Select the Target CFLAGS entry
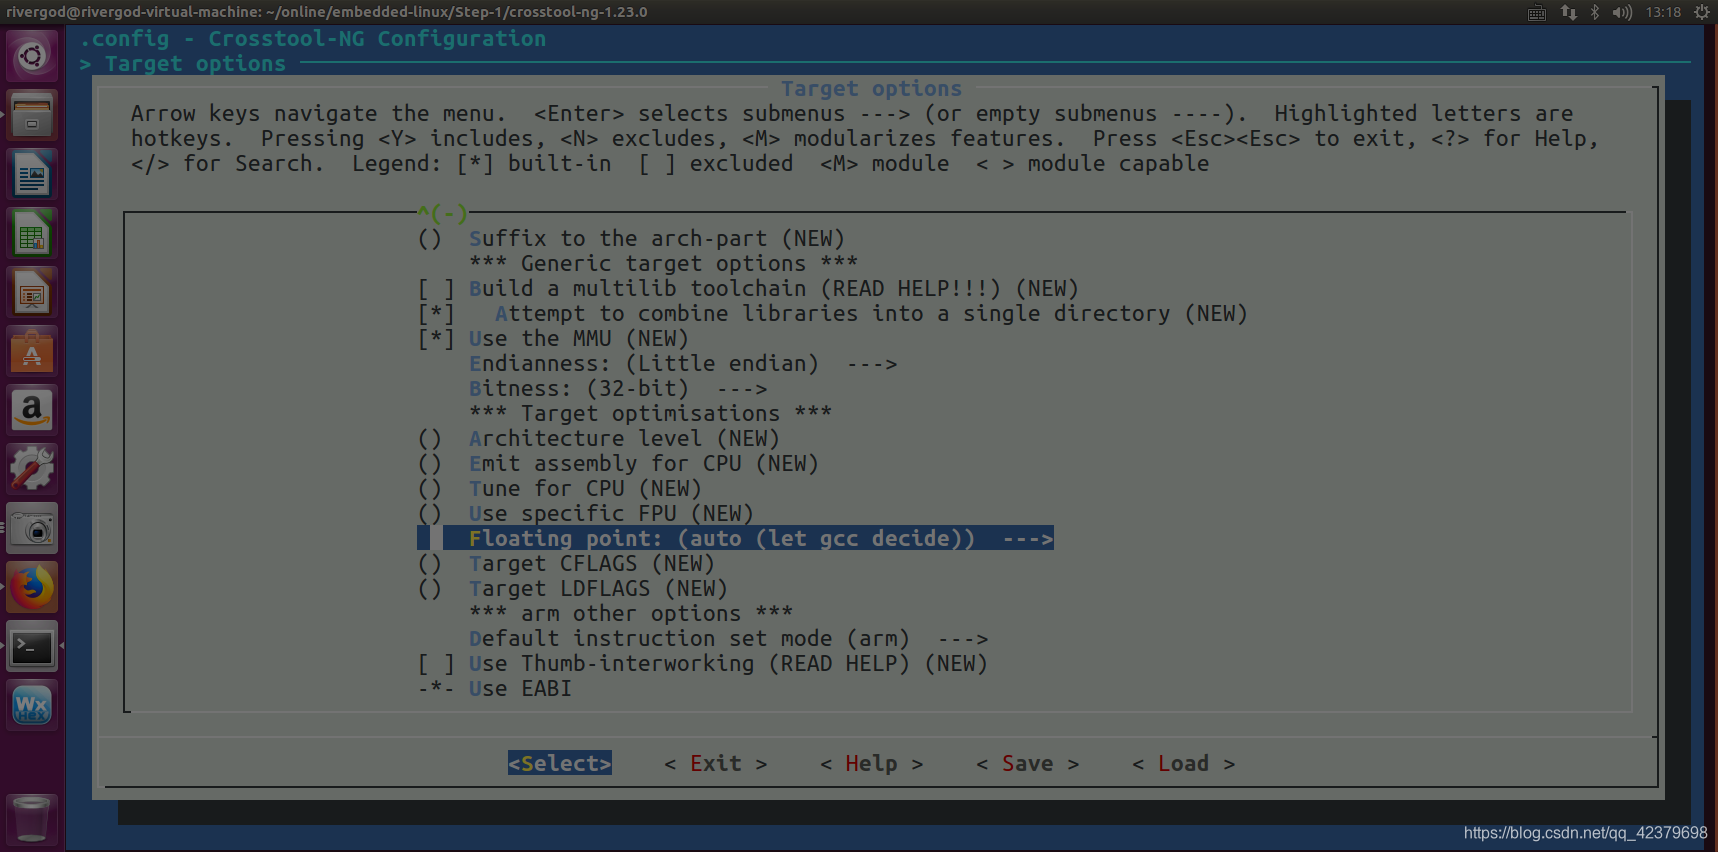 click(x=566, y=564)
